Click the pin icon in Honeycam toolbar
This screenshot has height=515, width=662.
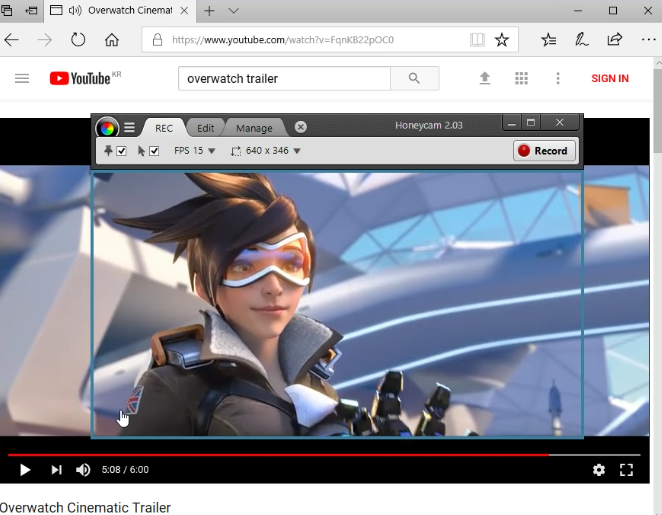click(108, 151)
